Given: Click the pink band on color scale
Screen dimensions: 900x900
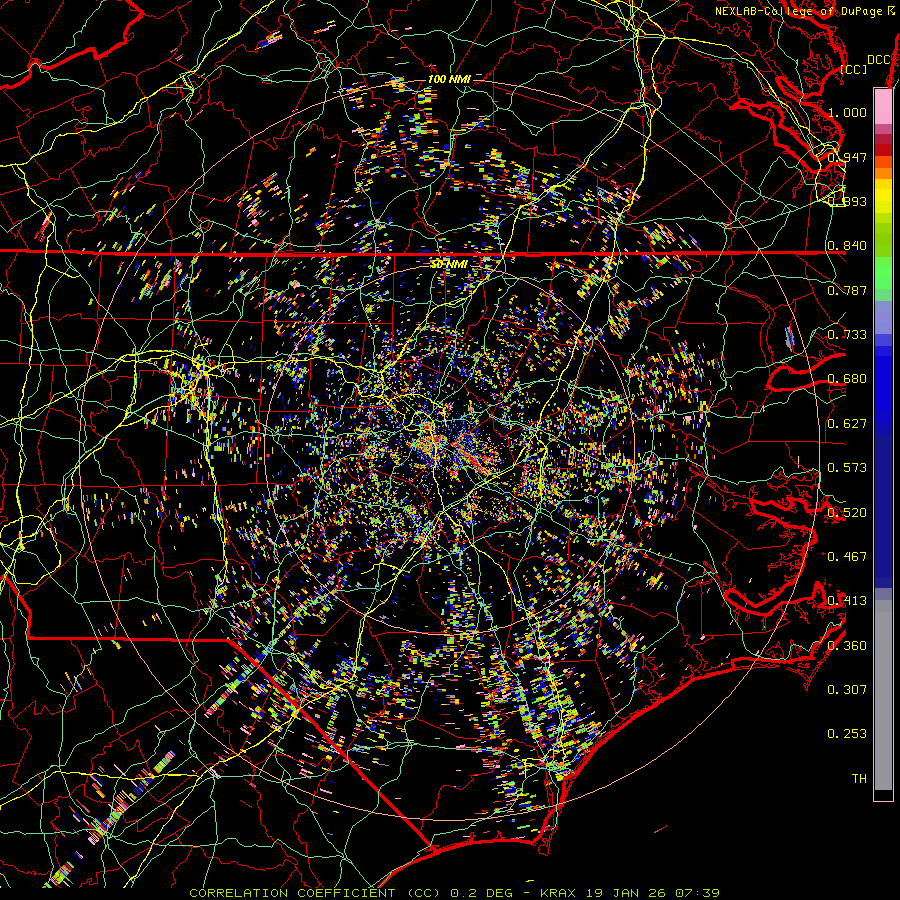Looking at the screenshot, I should (x=883, y=106).
